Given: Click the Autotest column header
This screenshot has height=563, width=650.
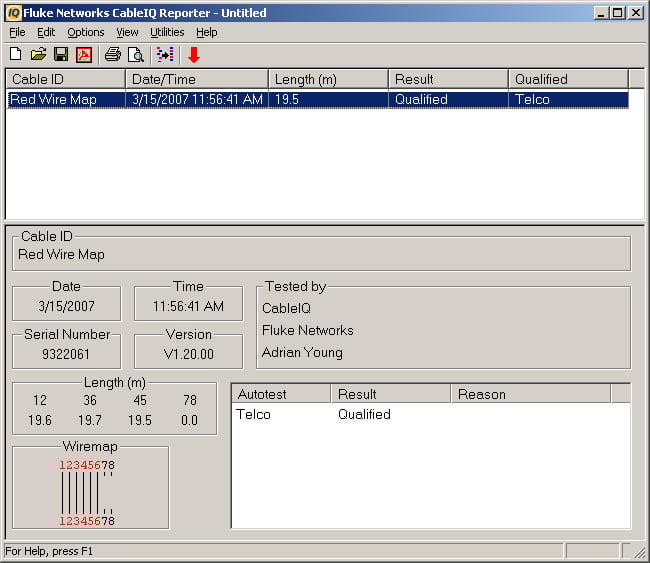Looking at the screenshot, I should (x=281, y=394).
